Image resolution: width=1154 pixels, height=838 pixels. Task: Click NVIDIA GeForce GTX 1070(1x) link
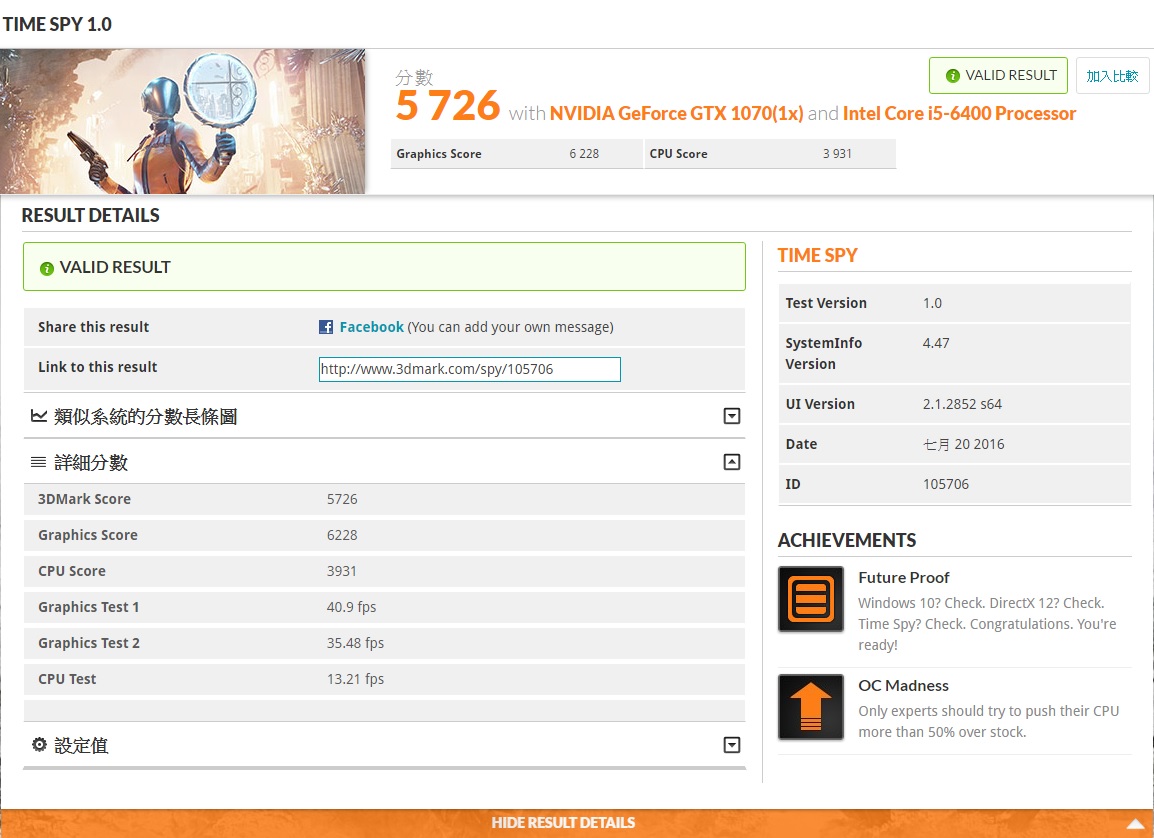pos(676,113)
